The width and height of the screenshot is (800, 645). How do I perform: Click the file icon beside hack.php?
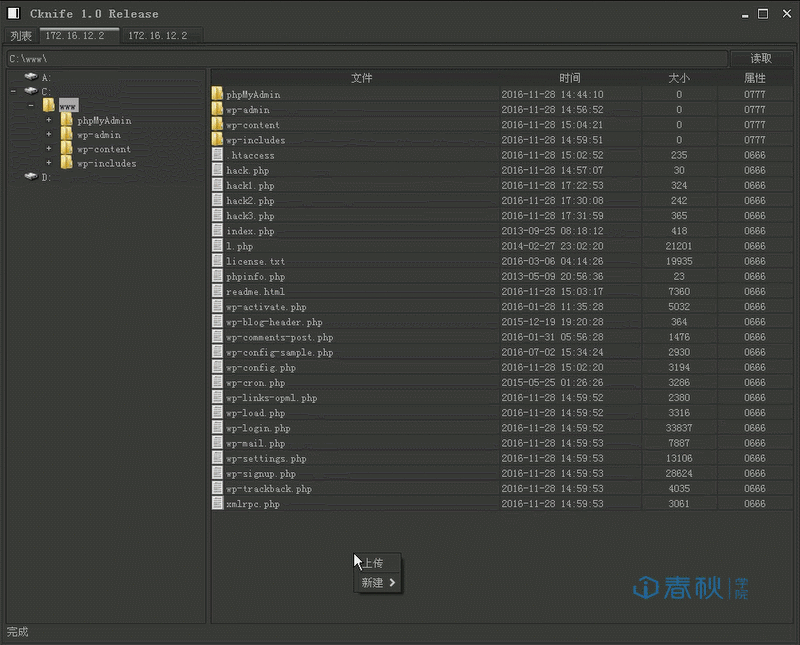coord(219,170)
